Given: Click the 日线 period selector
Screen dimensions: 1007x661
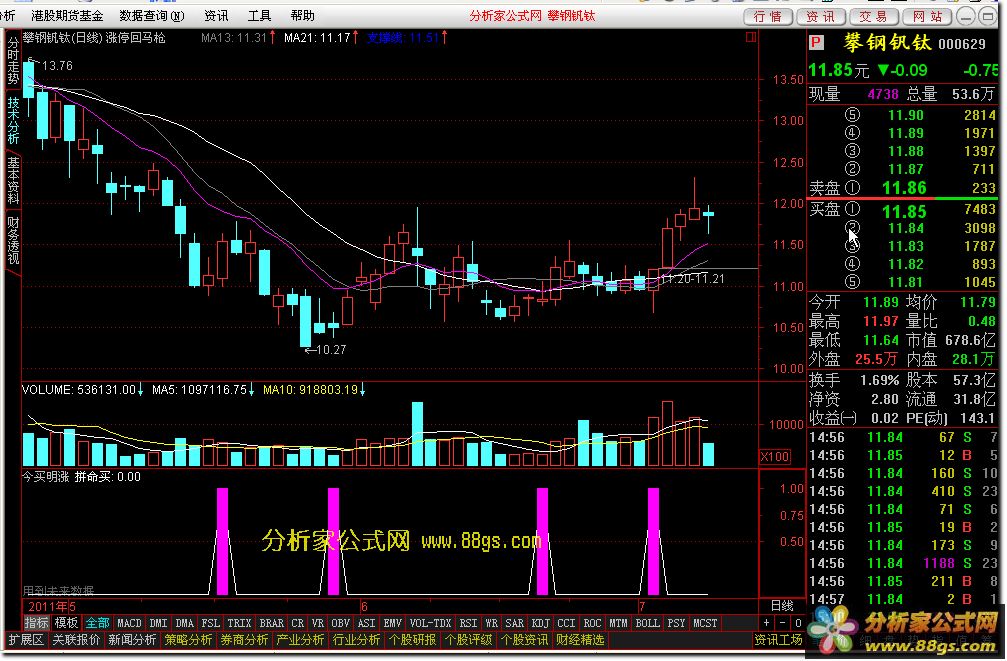Looking at the screenshot, I should click(782, 605).
